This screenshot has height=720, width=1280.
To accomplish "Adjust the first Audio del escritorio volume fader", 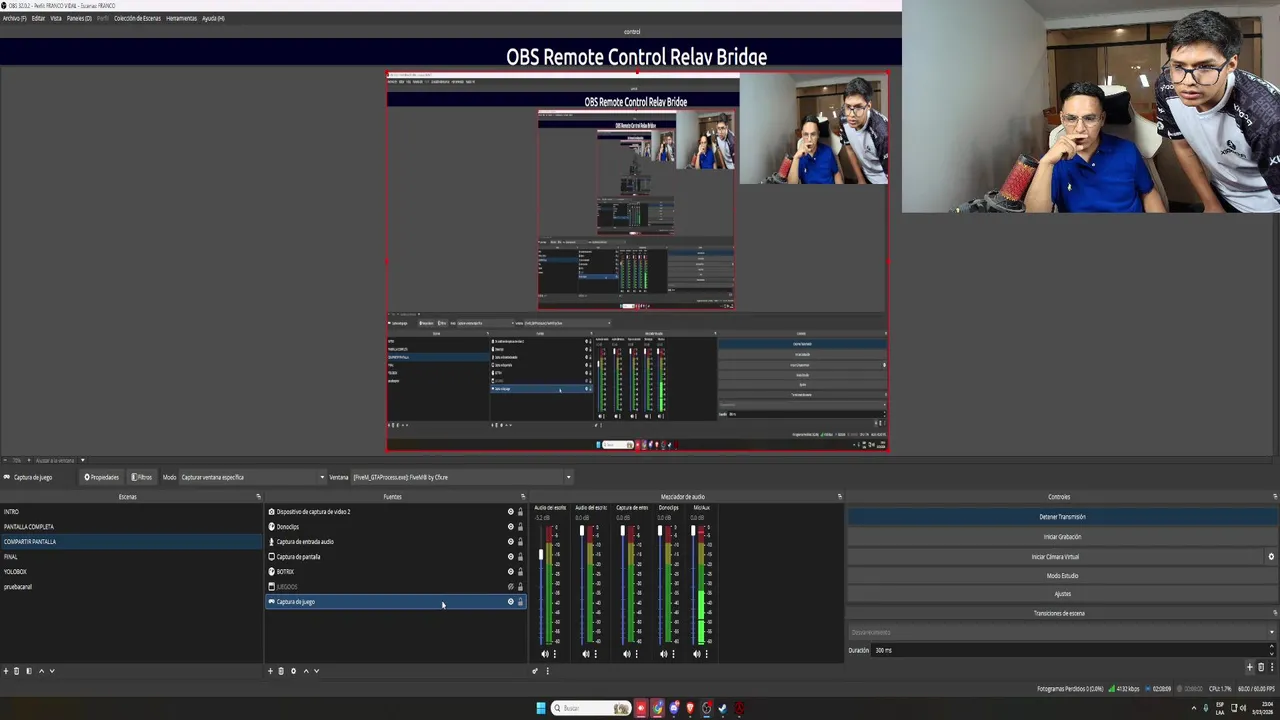I will click(x=541, y=553).
